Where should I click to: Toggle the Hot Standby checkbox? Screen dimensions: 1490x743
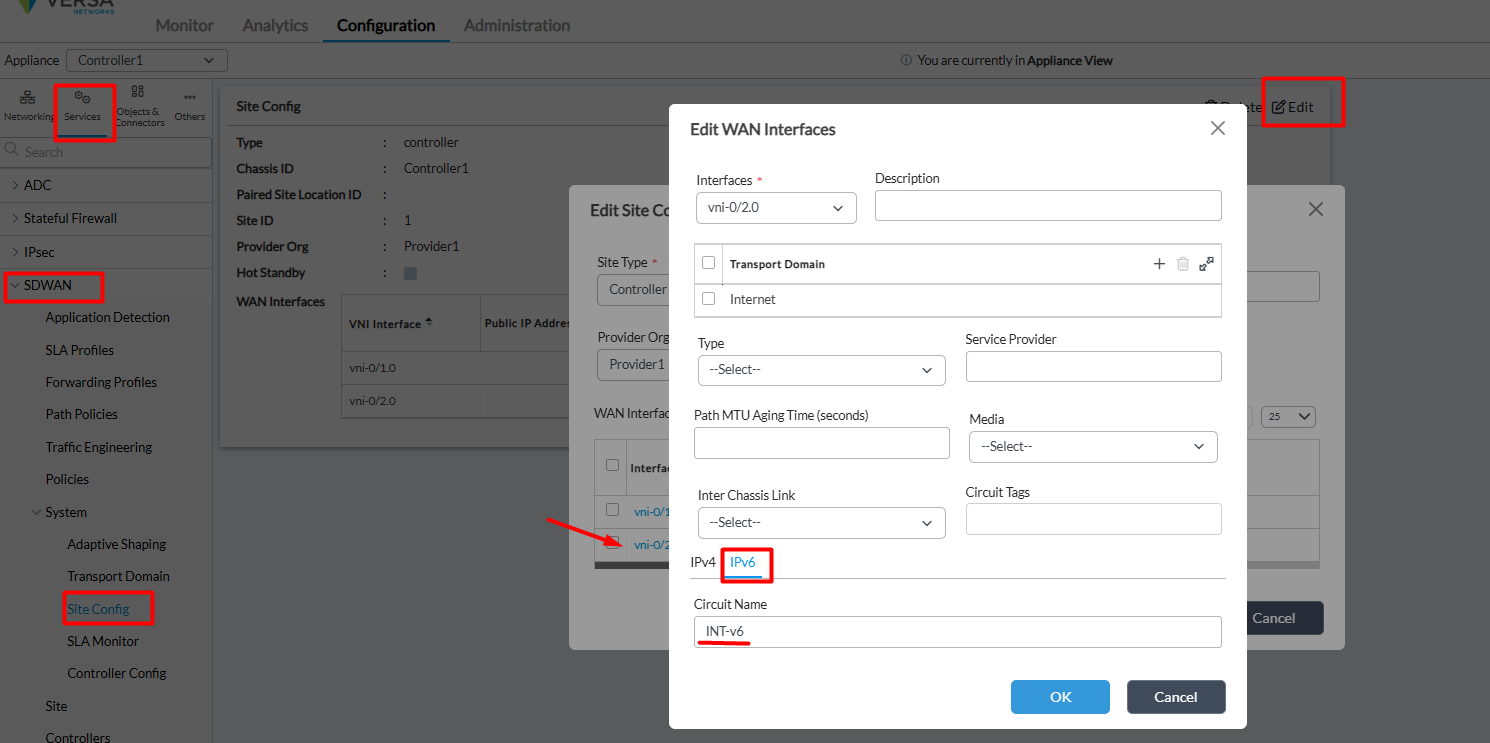click(410, 273)
